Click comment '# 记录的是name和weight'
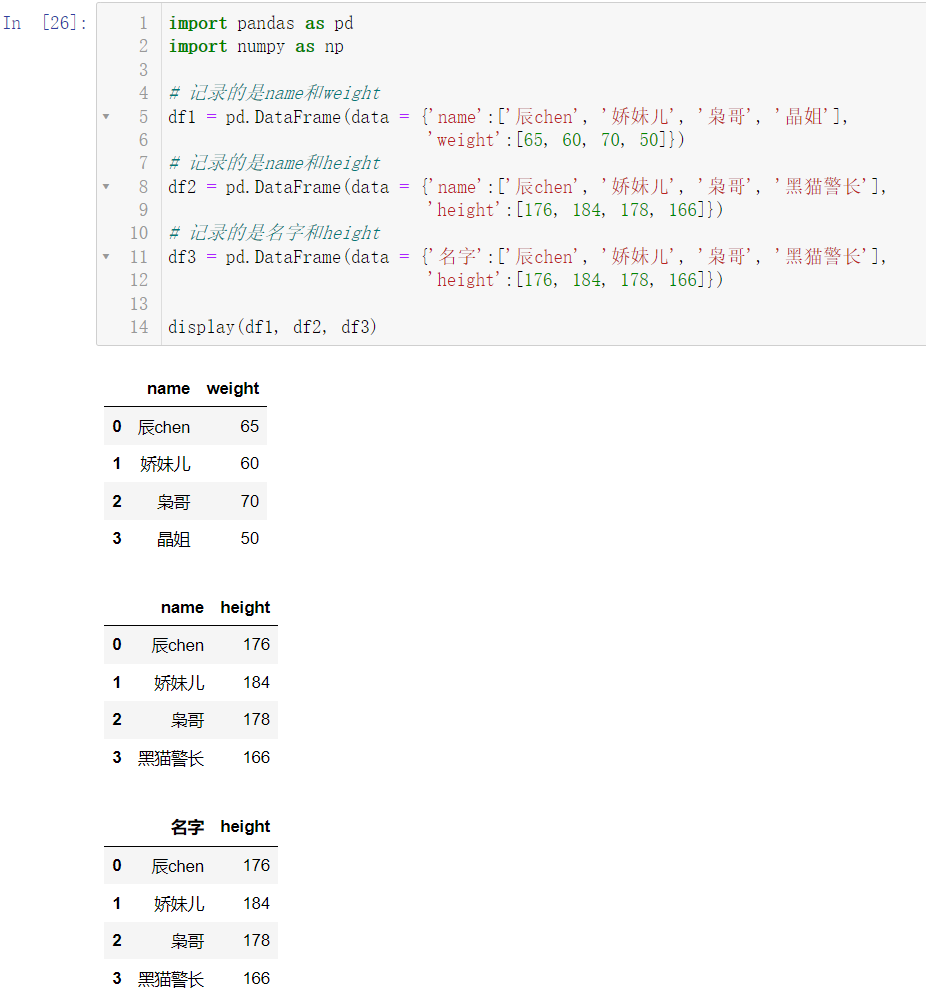The height and width of the screenshot is (997, 926). 274,93
